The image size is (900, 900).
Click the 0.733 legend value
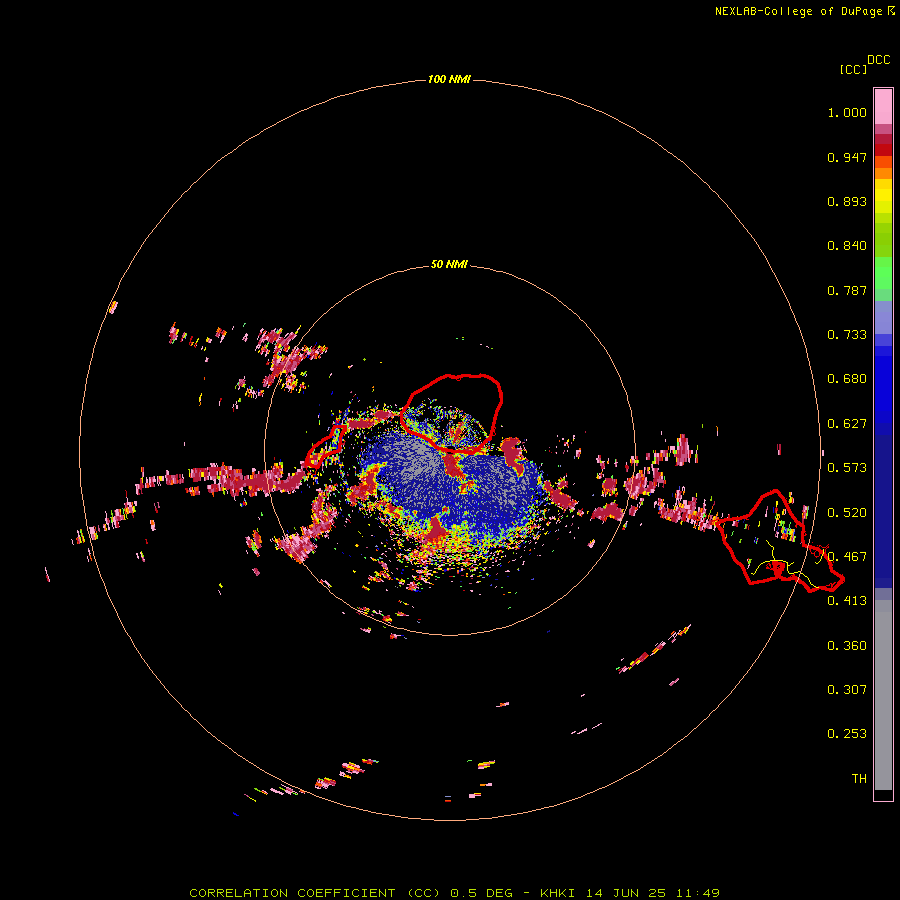[x=847, y=335]
